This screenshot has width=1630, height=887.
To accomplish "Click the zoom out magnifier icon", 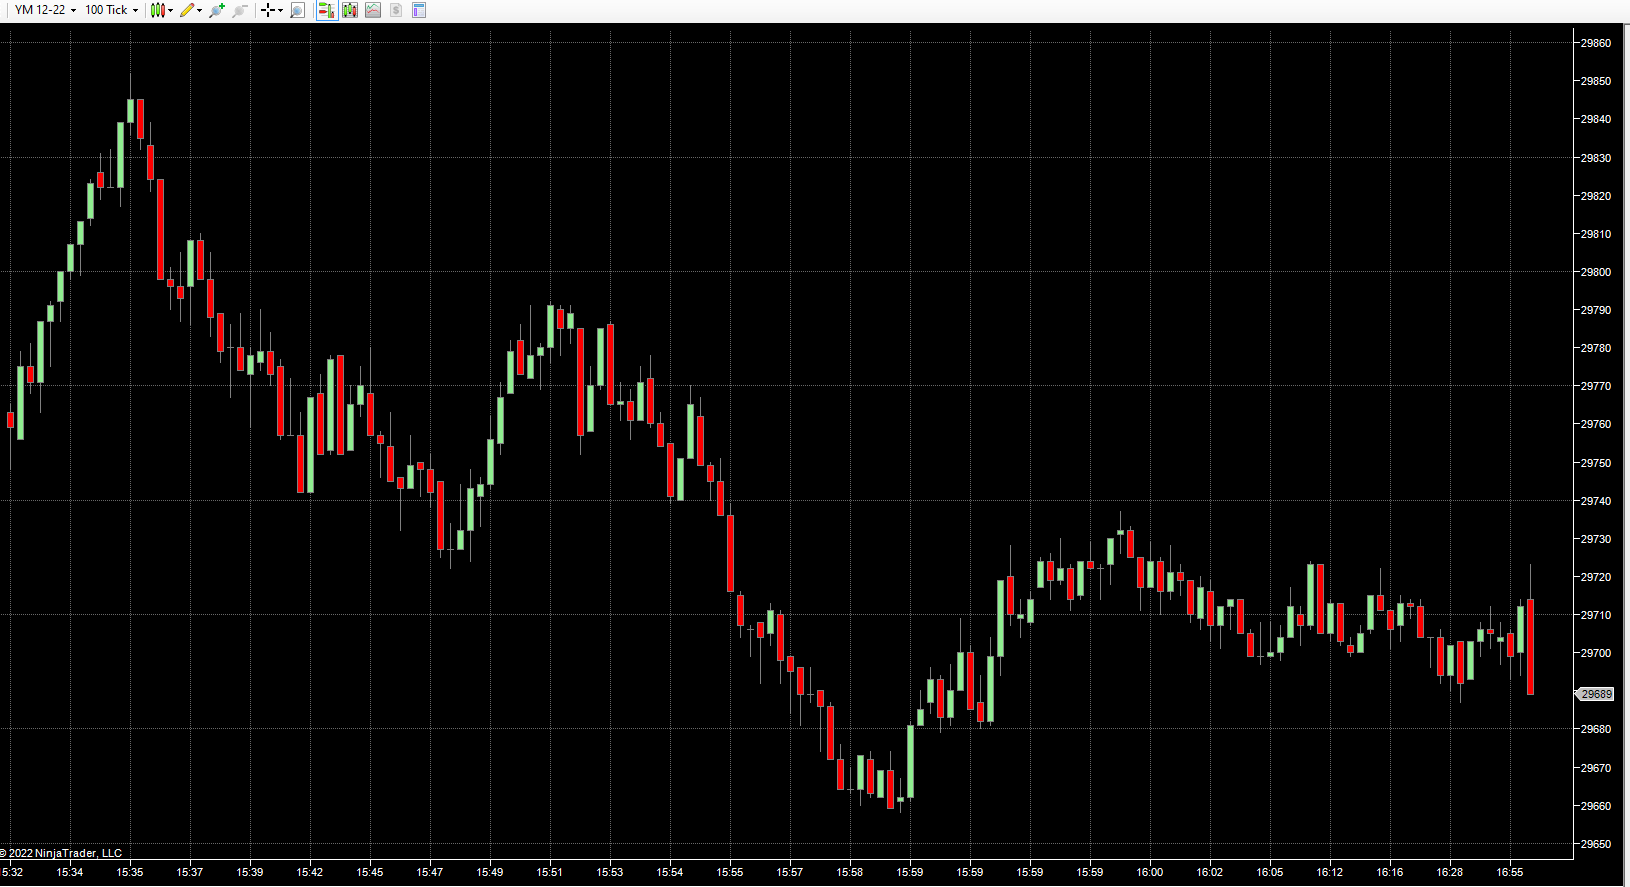I will [x=240, y=10].
